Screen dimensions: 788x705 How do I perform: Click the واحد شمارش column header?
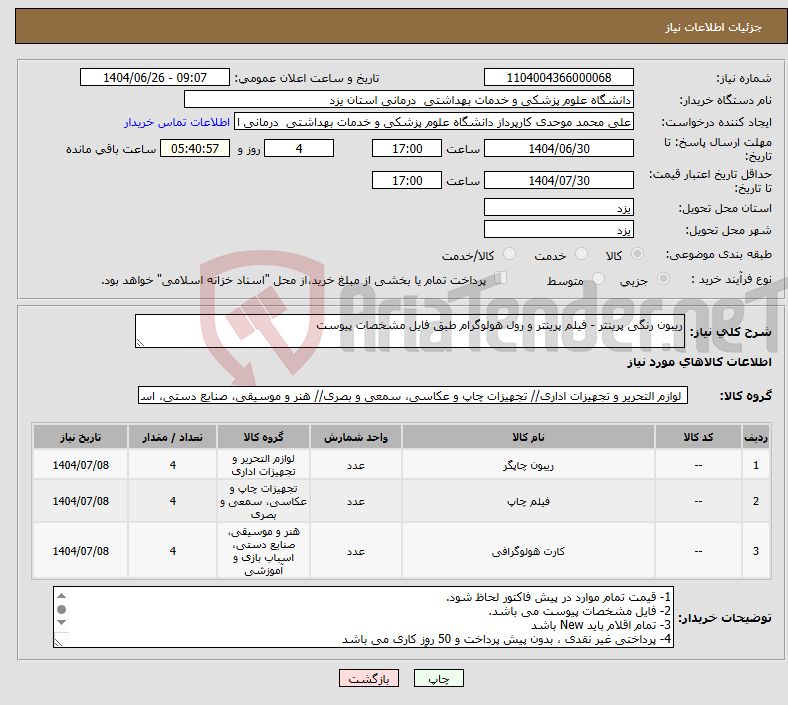click(355, 437)
